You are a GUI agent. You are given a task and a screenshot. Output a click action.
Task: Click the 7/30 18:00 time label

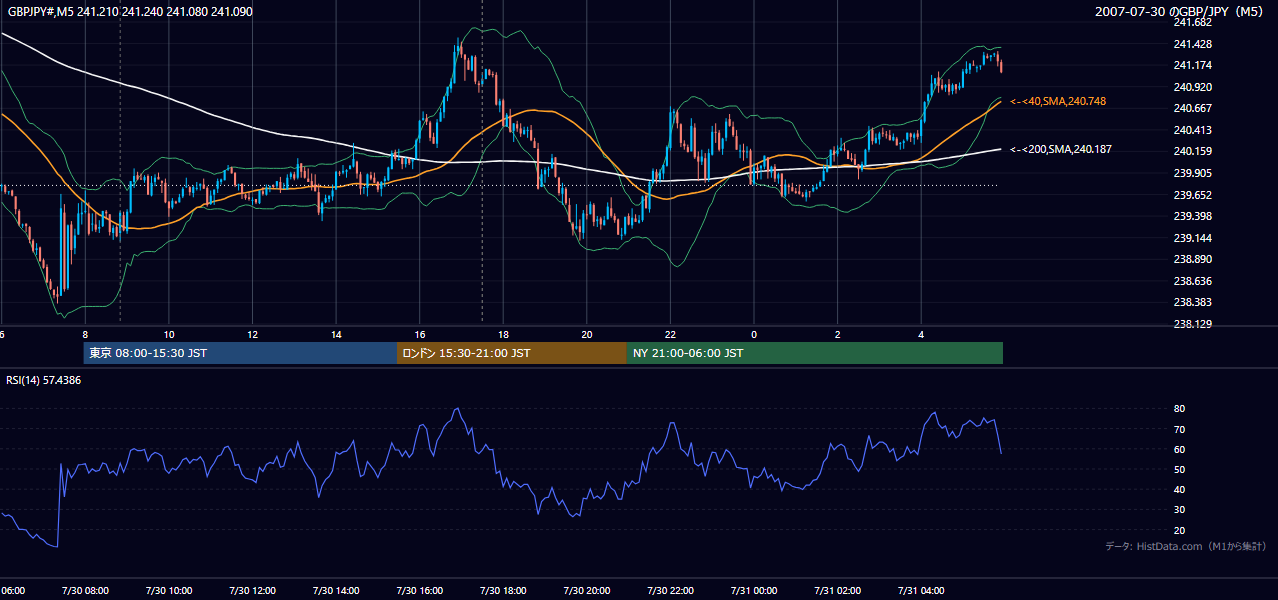503,591
